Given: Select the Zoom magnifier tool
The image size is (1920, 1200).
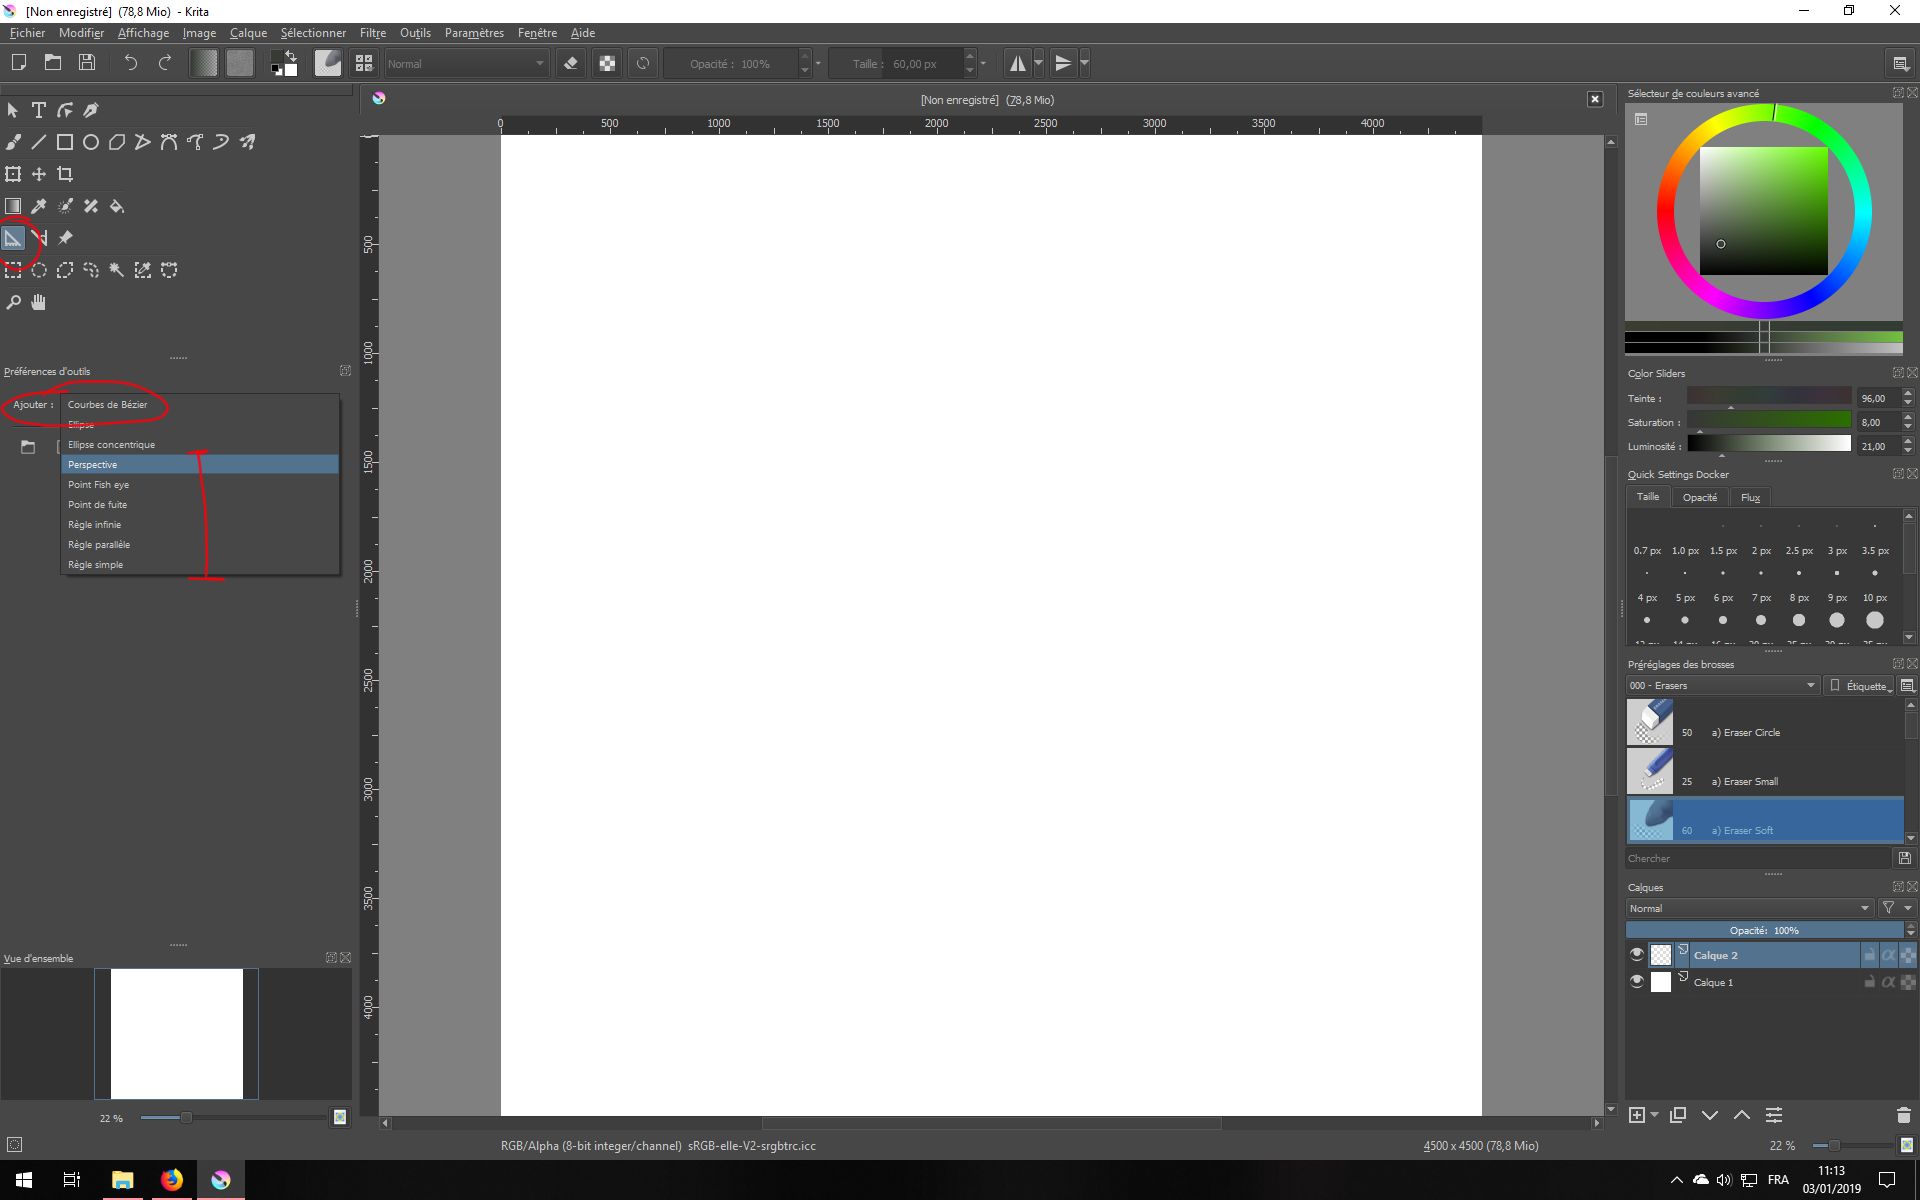Looking at the screenshot, I should click(13, 302).
